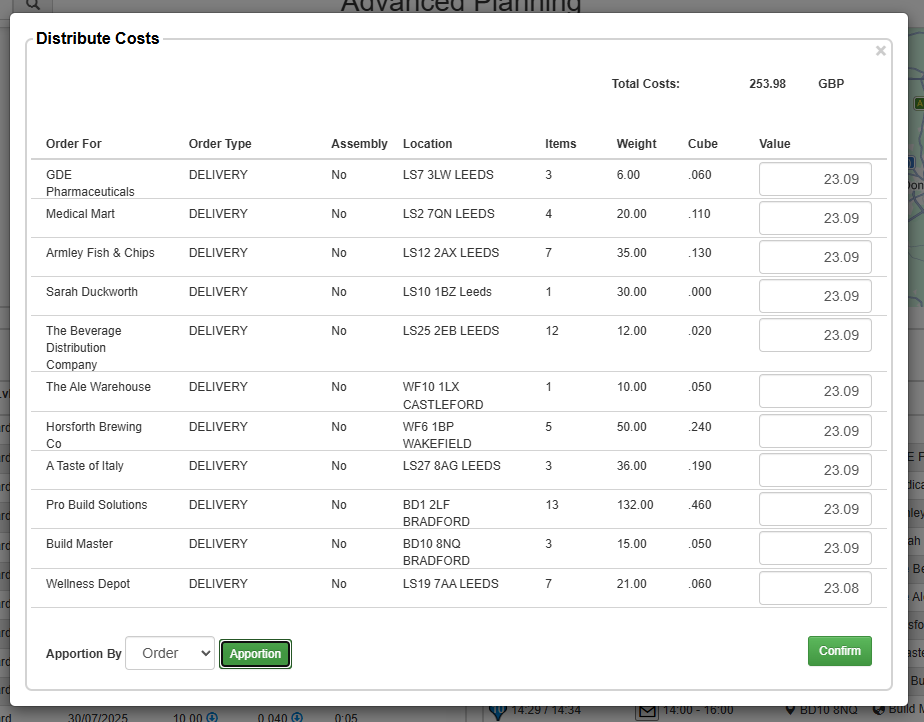
Task: Click the 'Apportion By' label
Action: (83, 654)
